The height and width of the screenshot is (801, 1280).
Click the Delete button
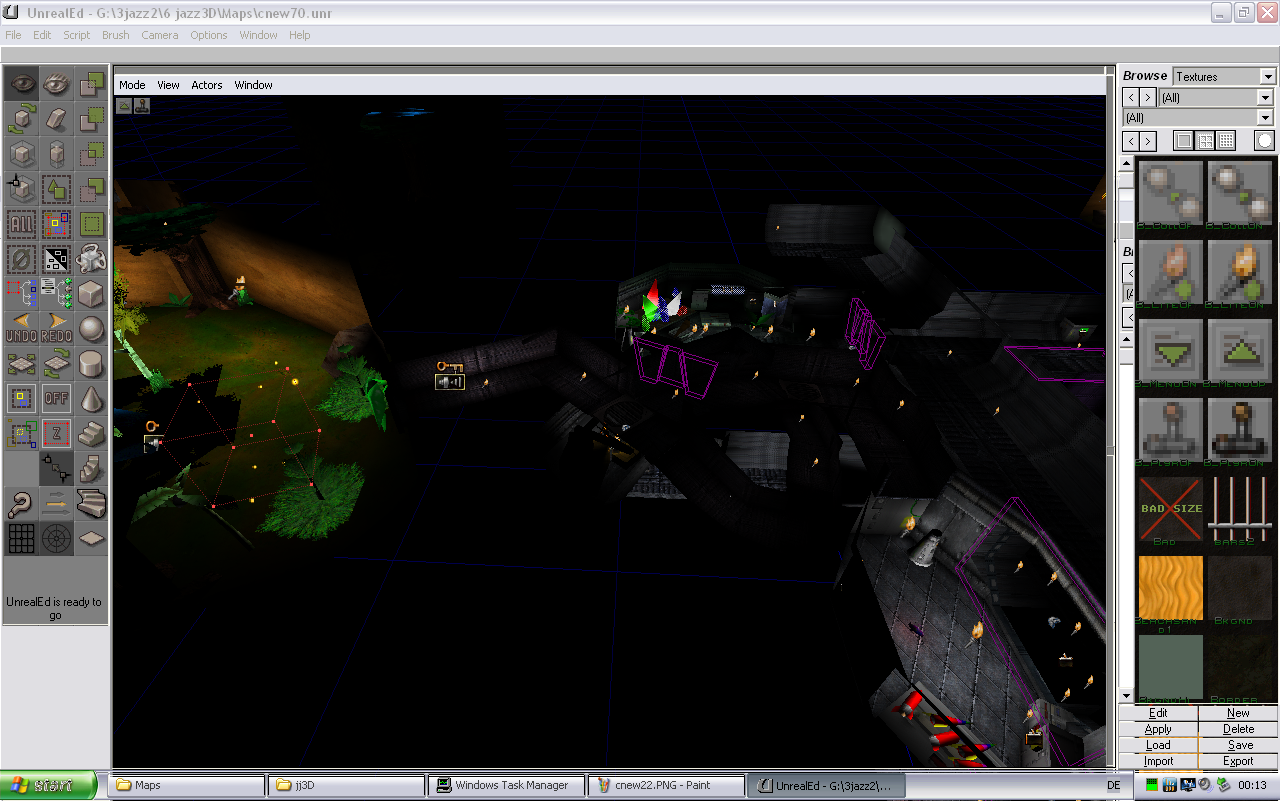(x=1238, y=729)
